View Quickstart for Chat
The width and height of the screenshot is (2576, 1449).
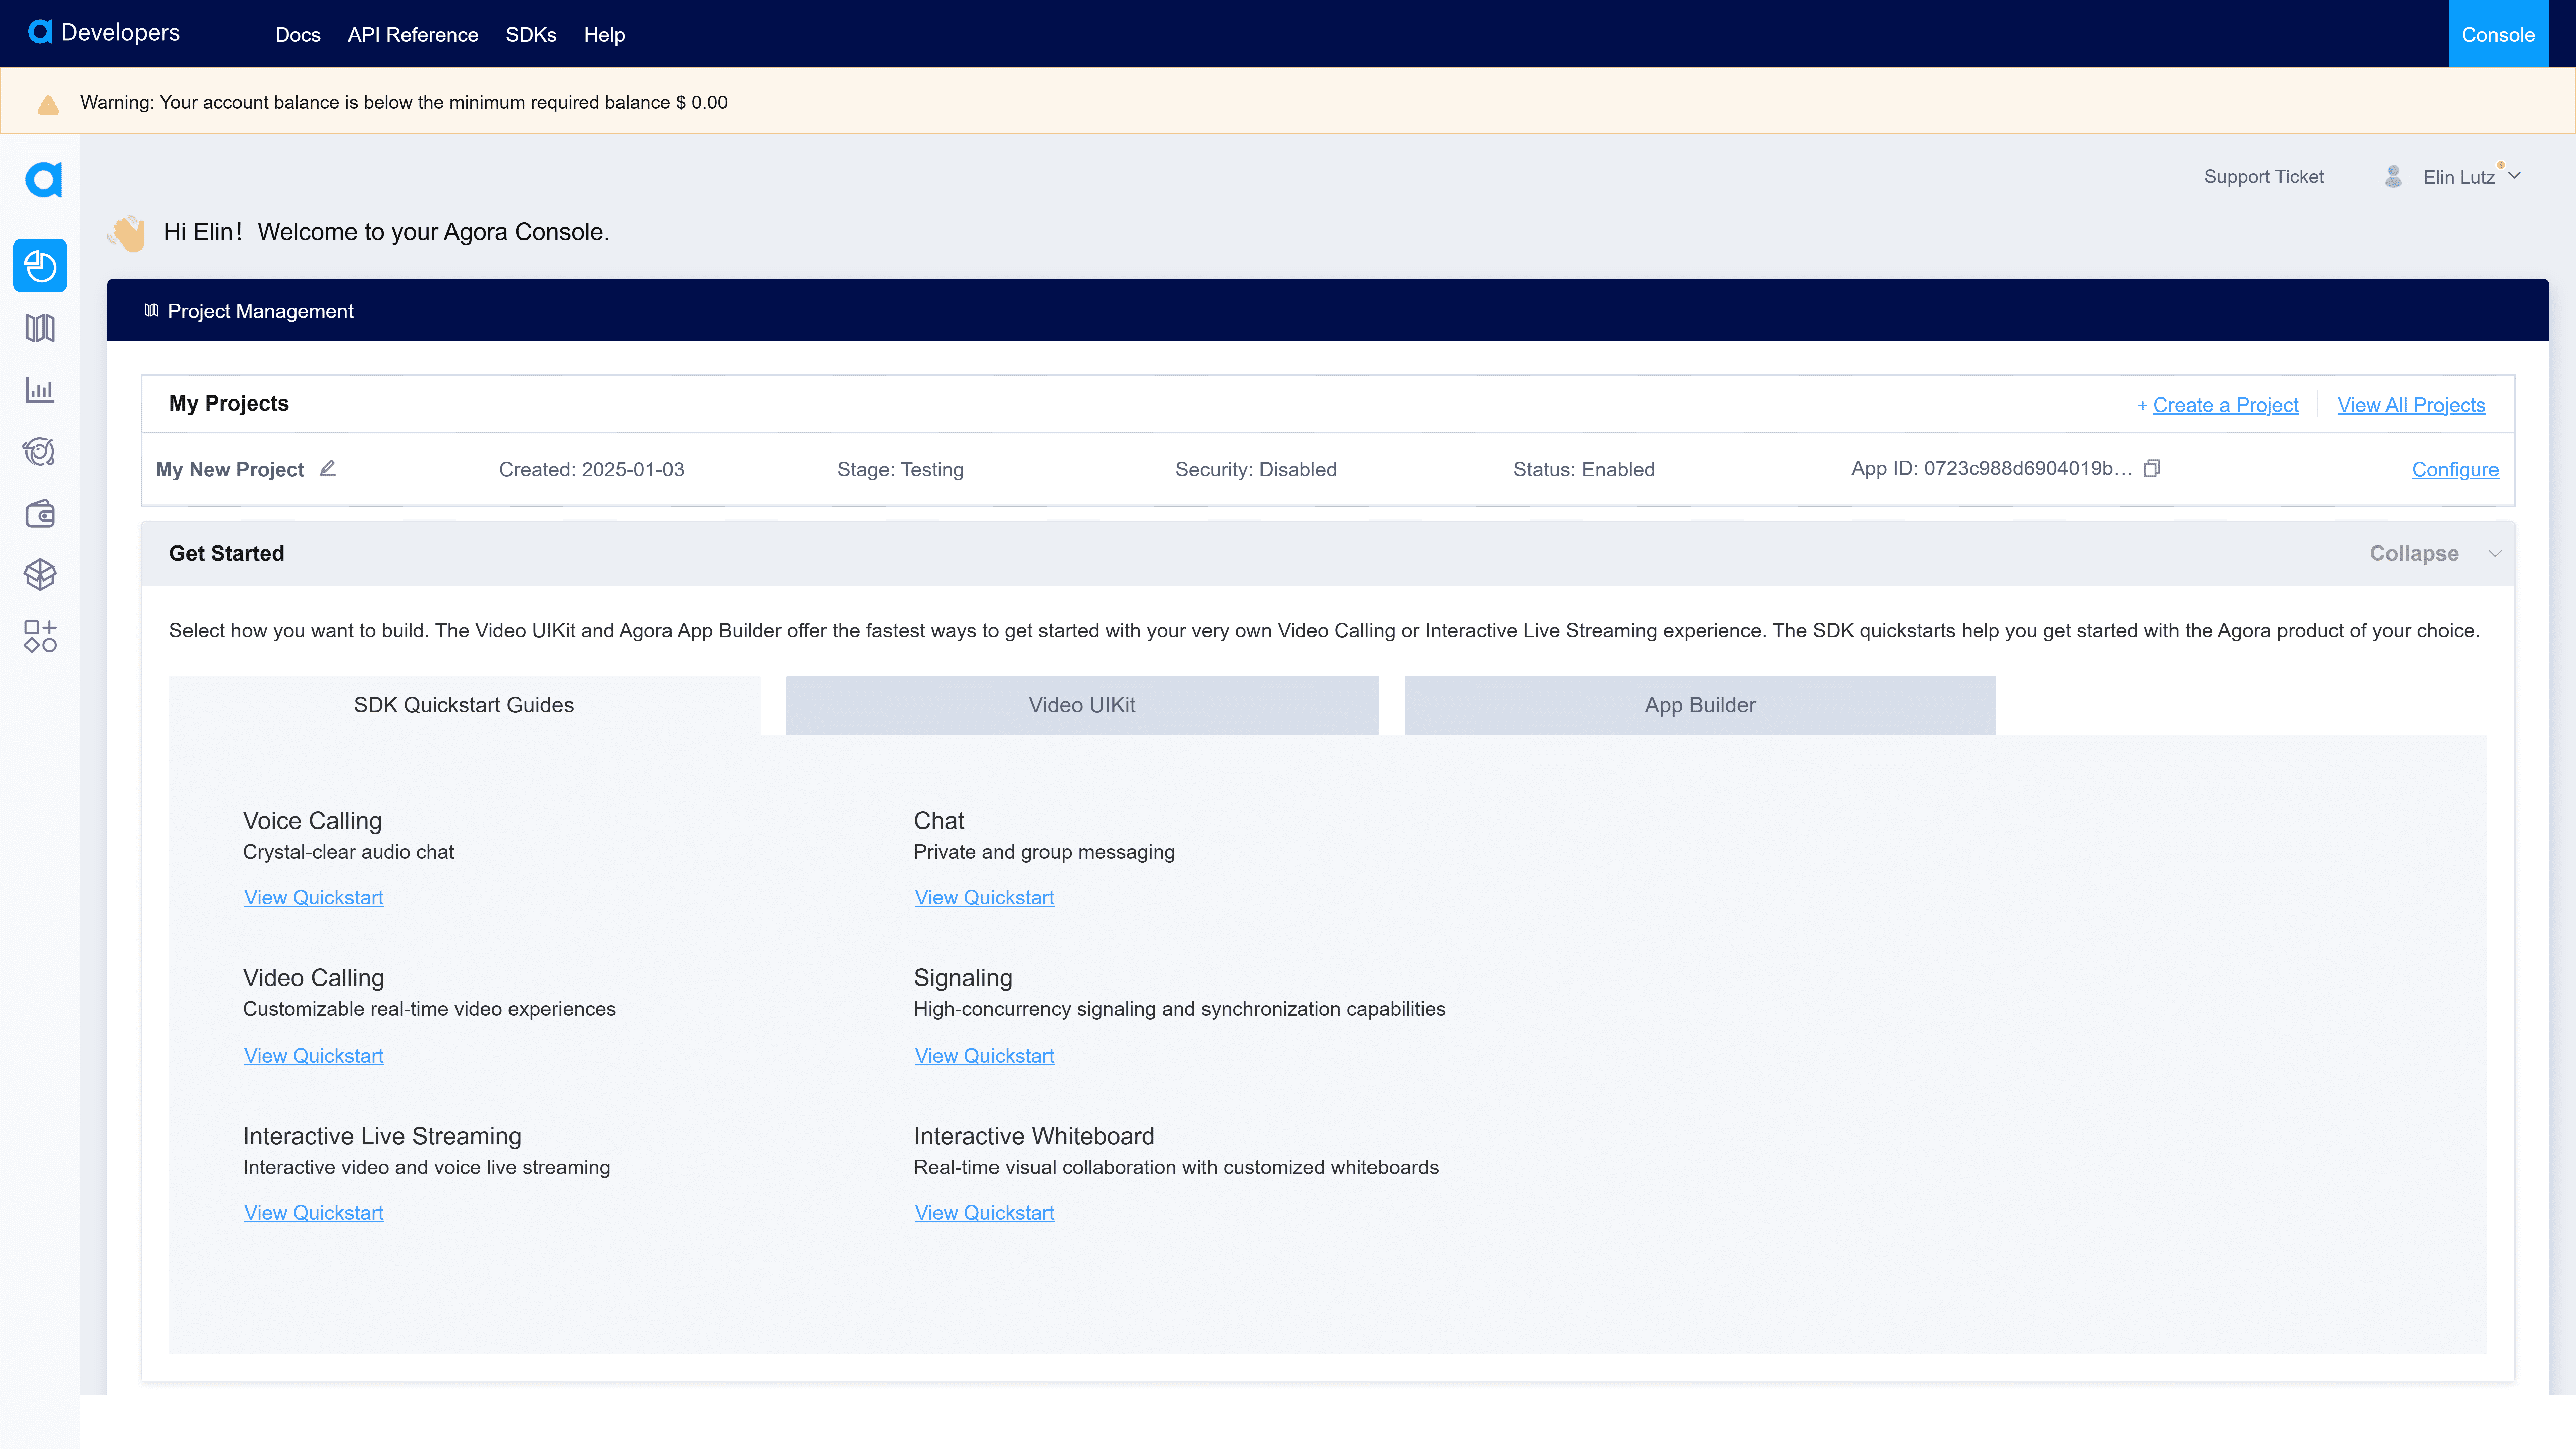coord(984,898)
